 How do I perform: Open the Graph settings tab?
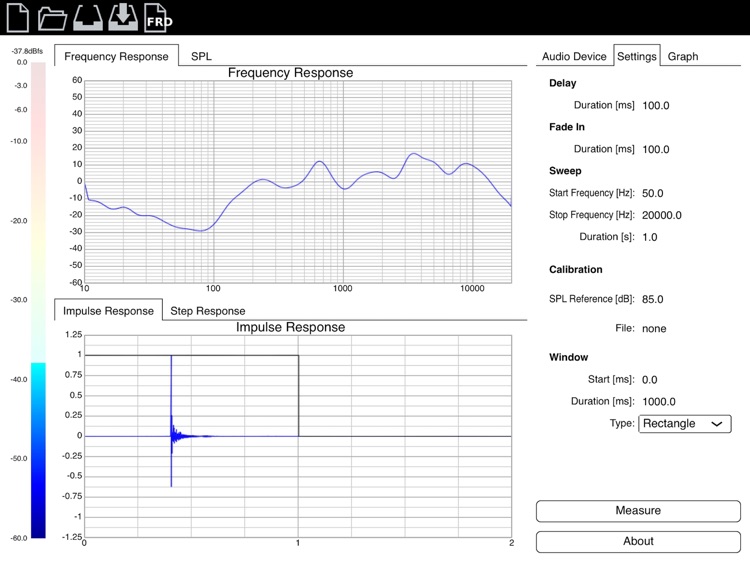pos(683,56)
